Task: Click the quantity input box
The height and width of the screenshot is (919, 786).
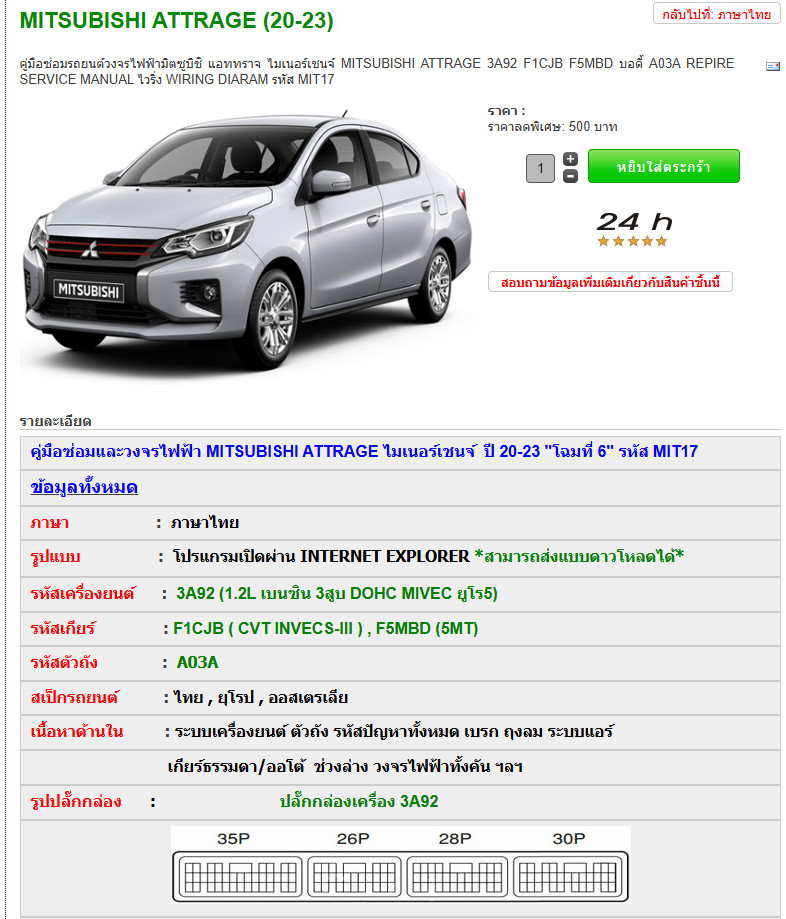Action: (540, 168)
